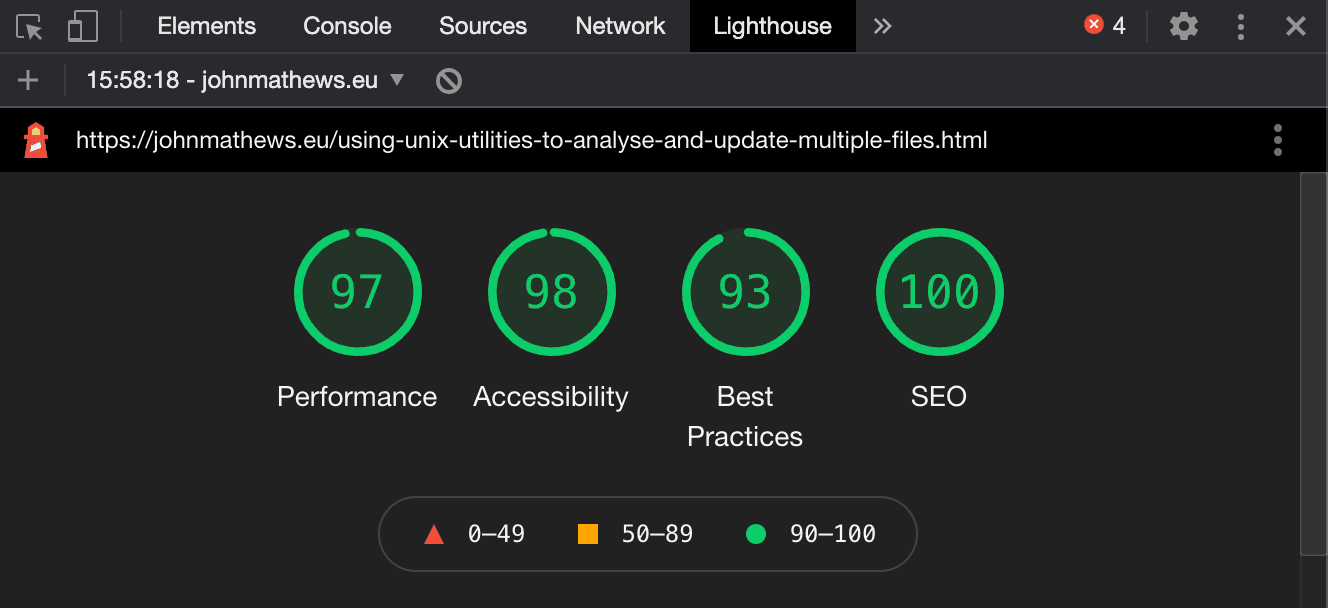The image size is (1328, 608).
Task: Click the SEO score gauge showing 100
Action: 939,292
